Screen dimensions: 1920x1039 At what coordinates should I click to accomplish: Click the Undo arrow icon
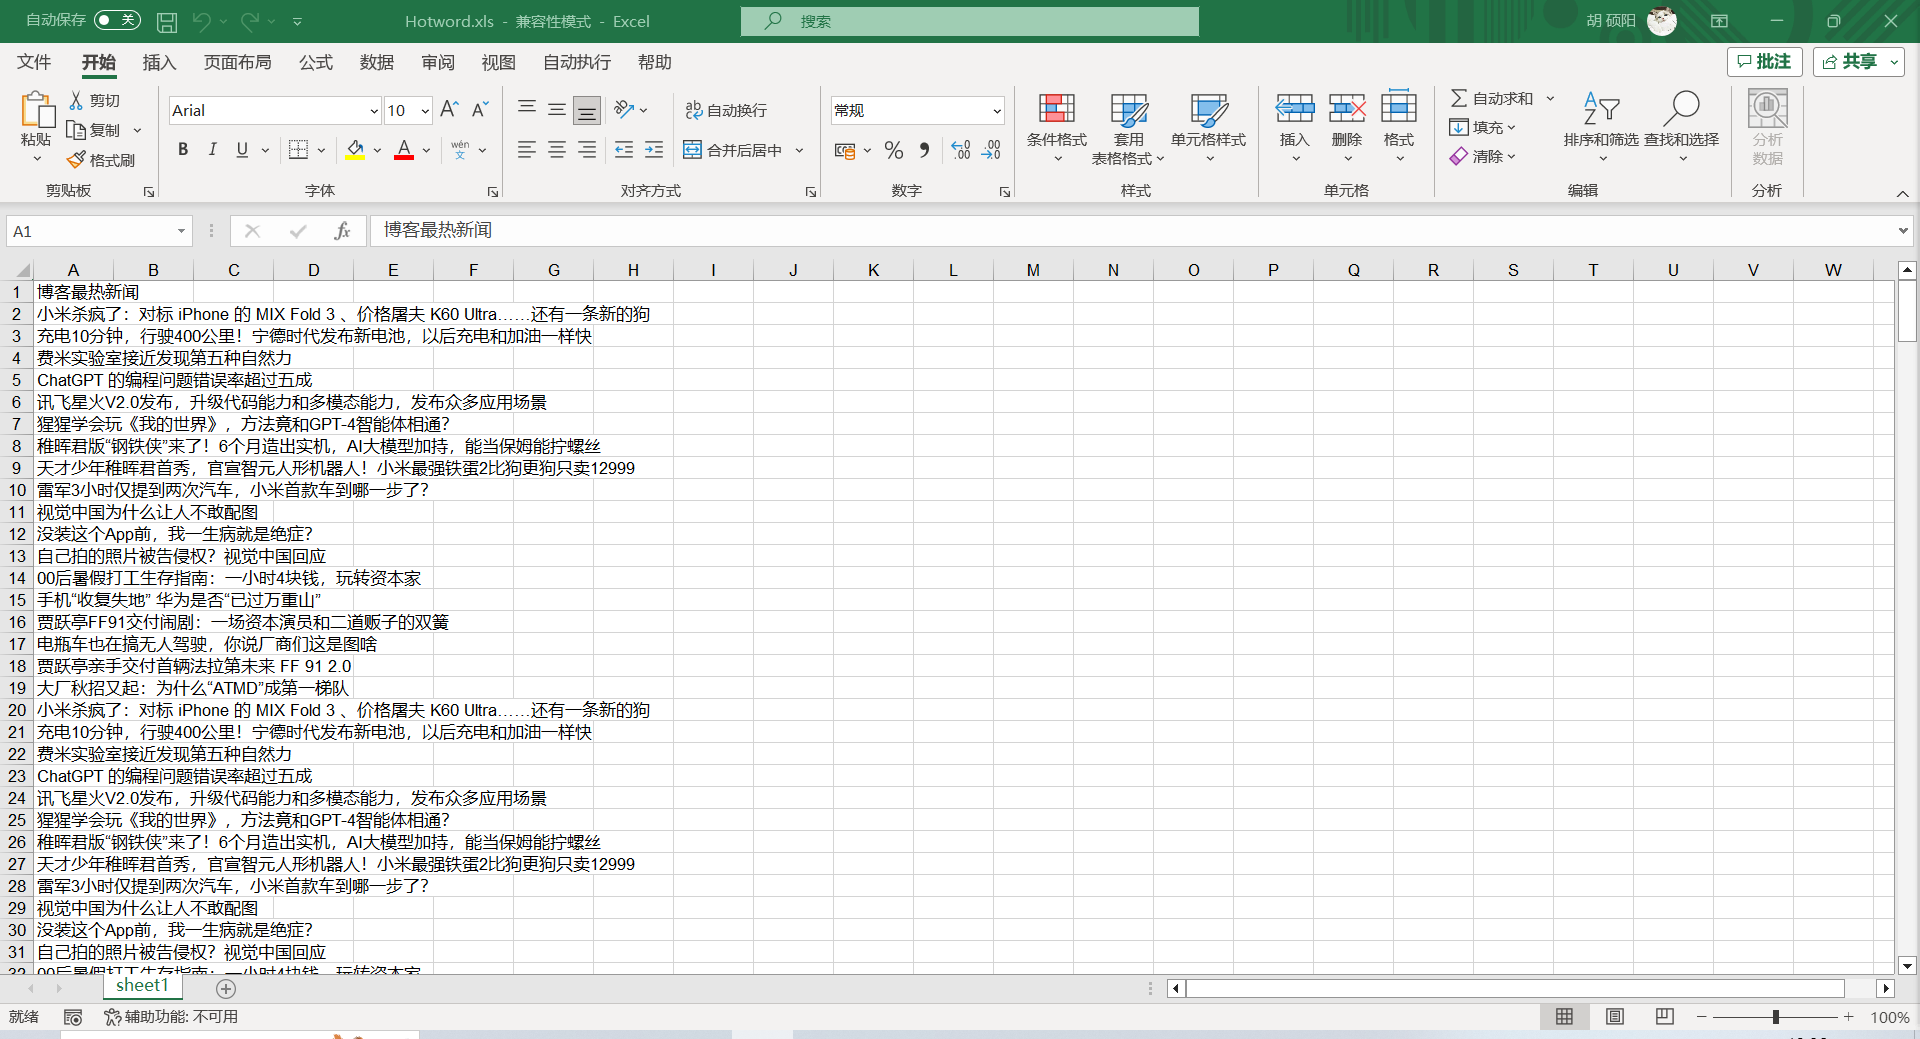point(202,21)
